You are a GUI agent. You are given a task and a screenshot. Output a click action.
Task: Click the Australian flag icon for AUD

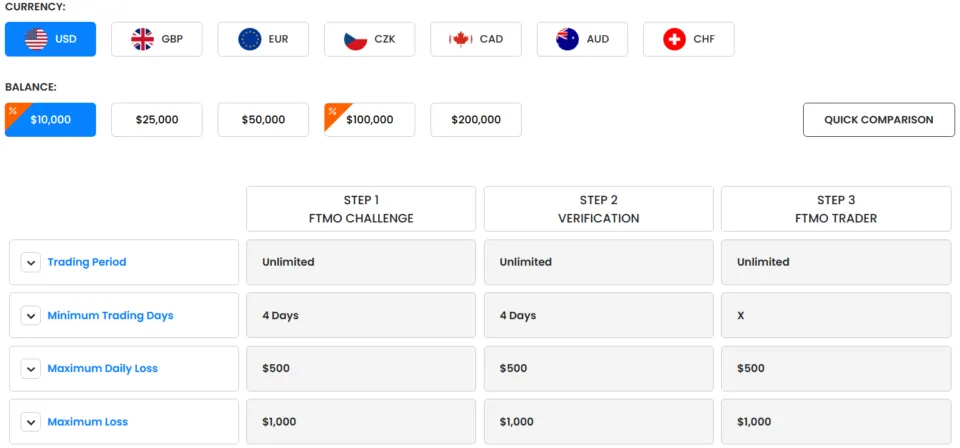[x=567, y=40]
